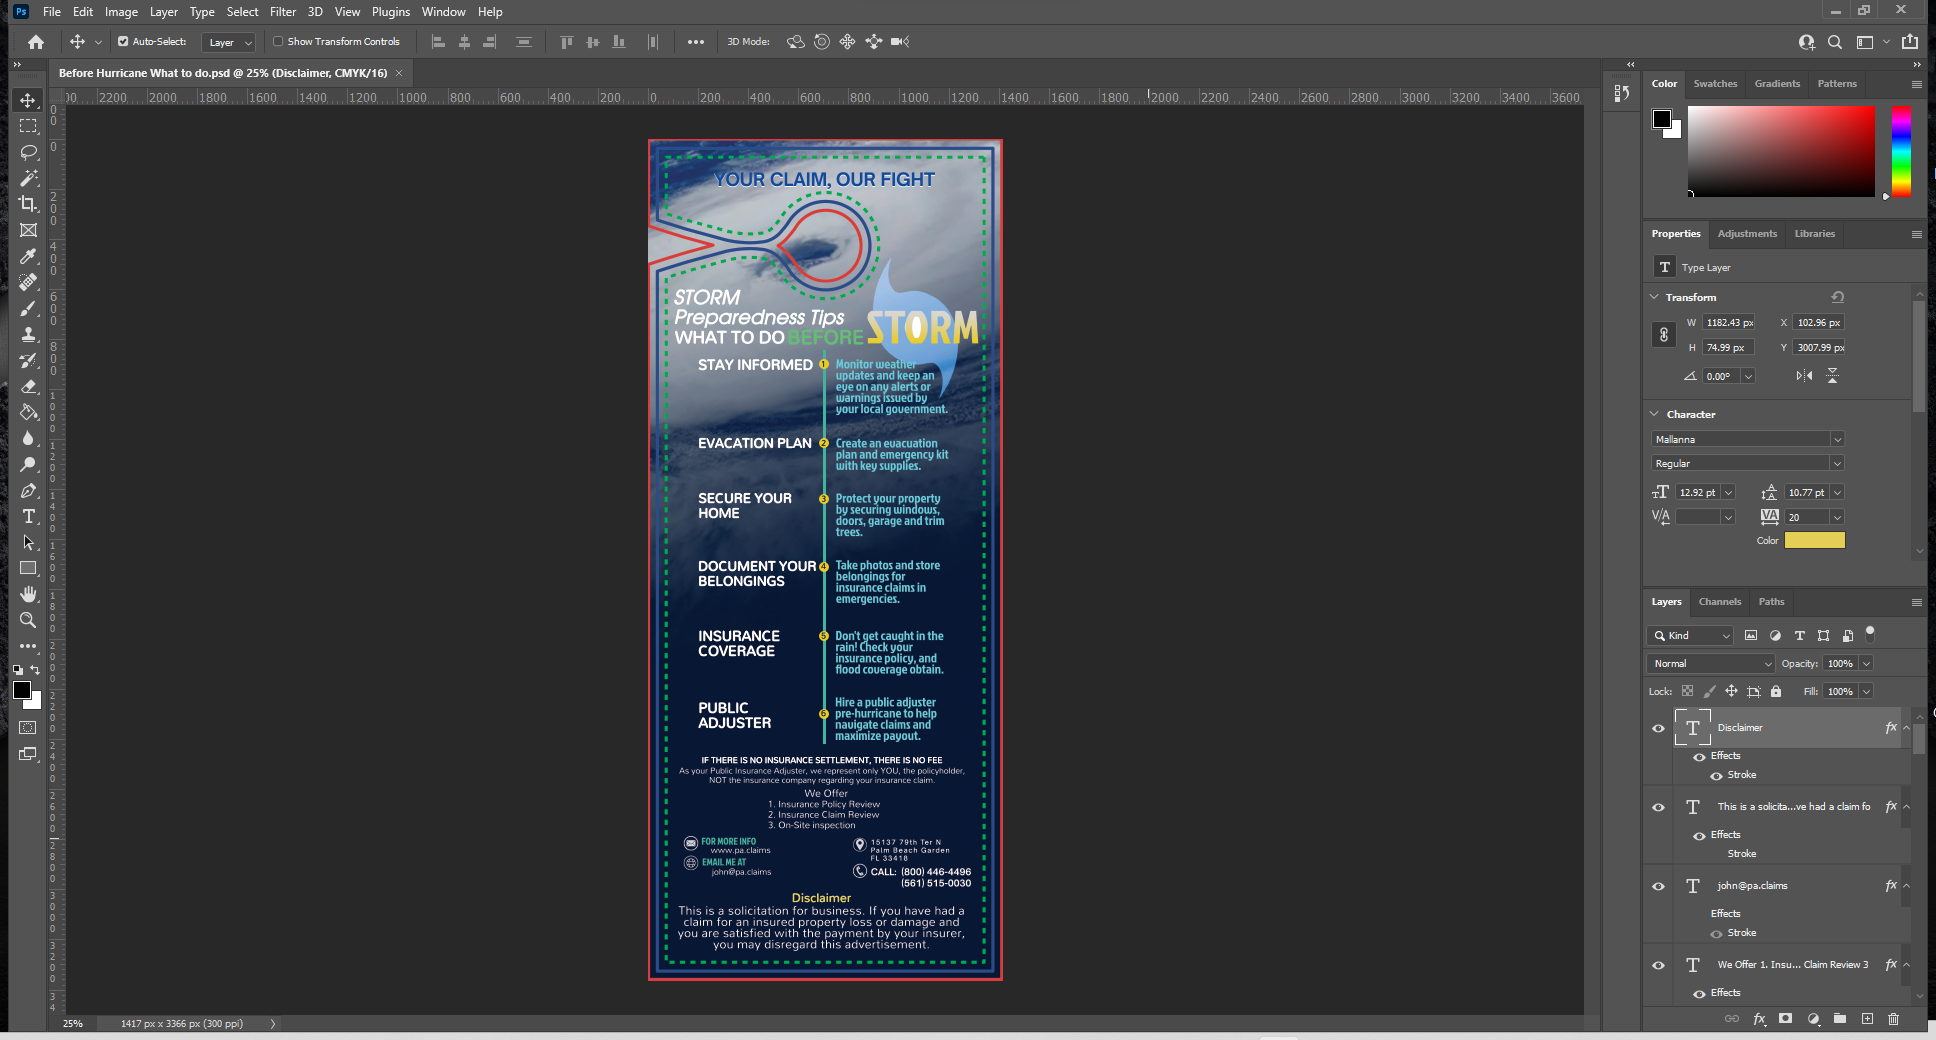Select the Brush tool
The image size is (1936, 1040).
click(28, 308)
